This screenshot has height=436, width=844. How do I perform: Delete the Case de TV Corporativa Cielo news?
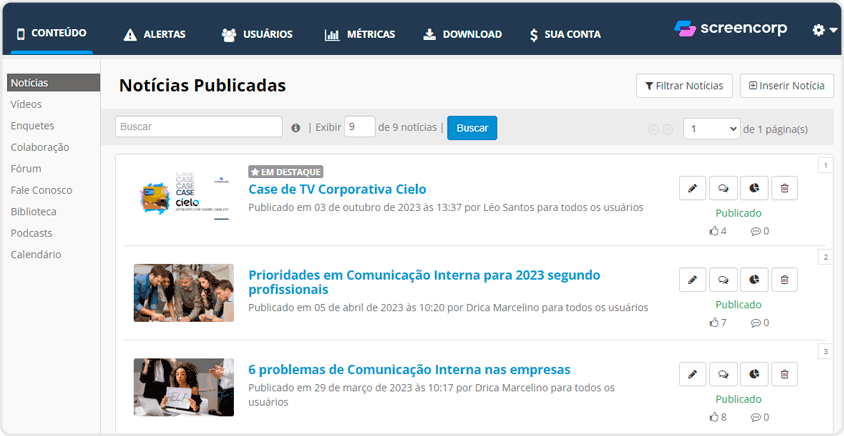coord(784,188)
